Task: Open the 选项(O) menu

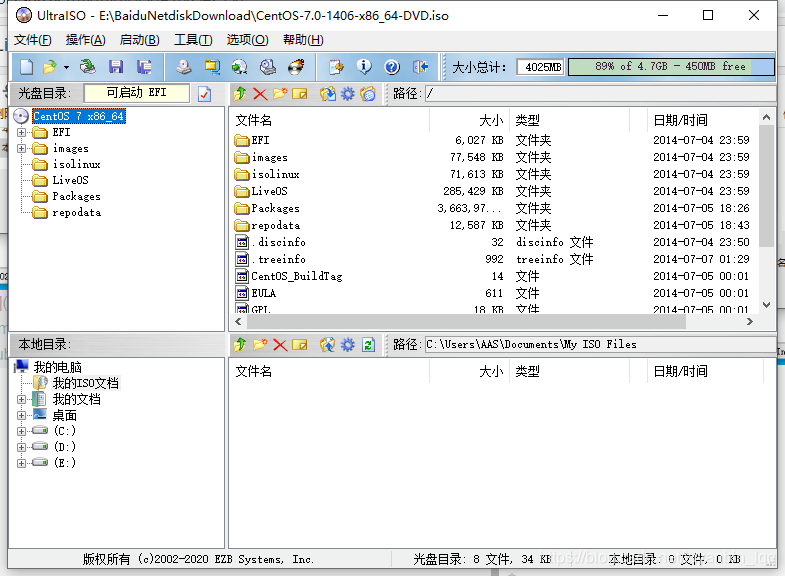Action: [x=247, y=40]
